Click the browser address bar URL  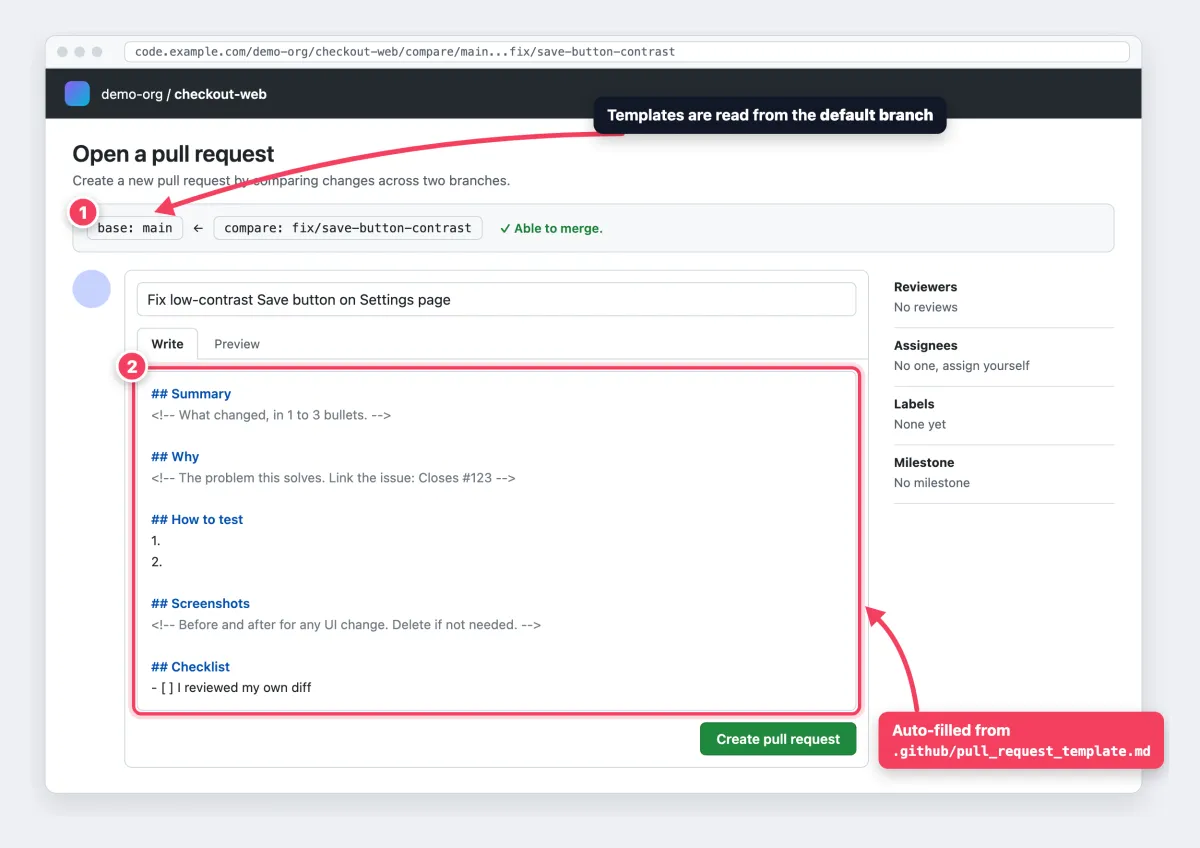tap(626, 51)
